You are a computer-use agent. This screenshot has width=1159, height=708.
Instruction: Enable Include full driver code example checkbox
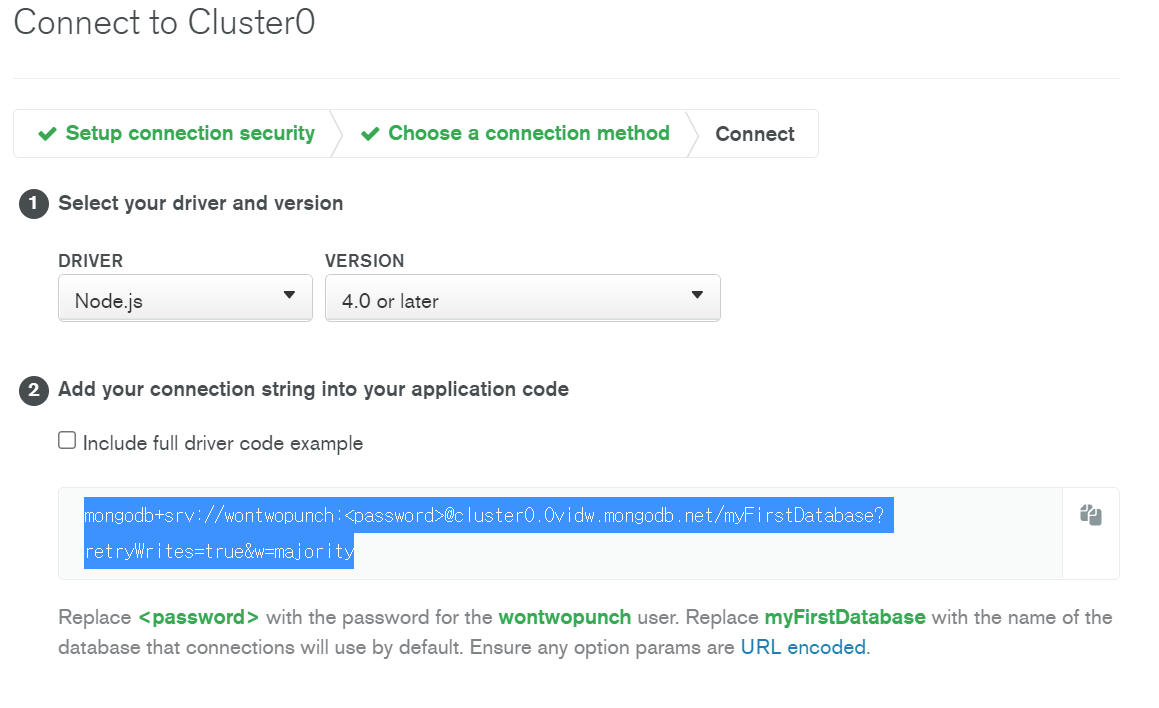(x=67, y=440)
